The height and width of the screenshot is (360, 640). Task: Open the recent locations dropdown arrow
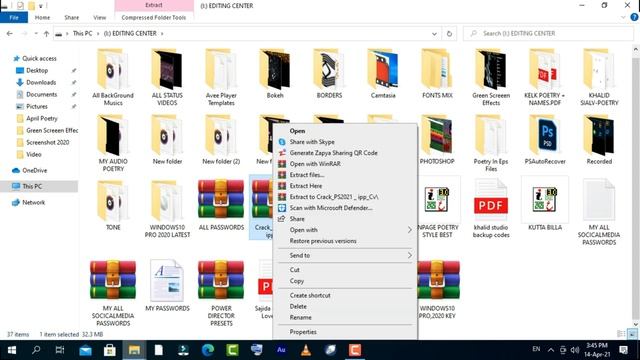tap(36, 33)
